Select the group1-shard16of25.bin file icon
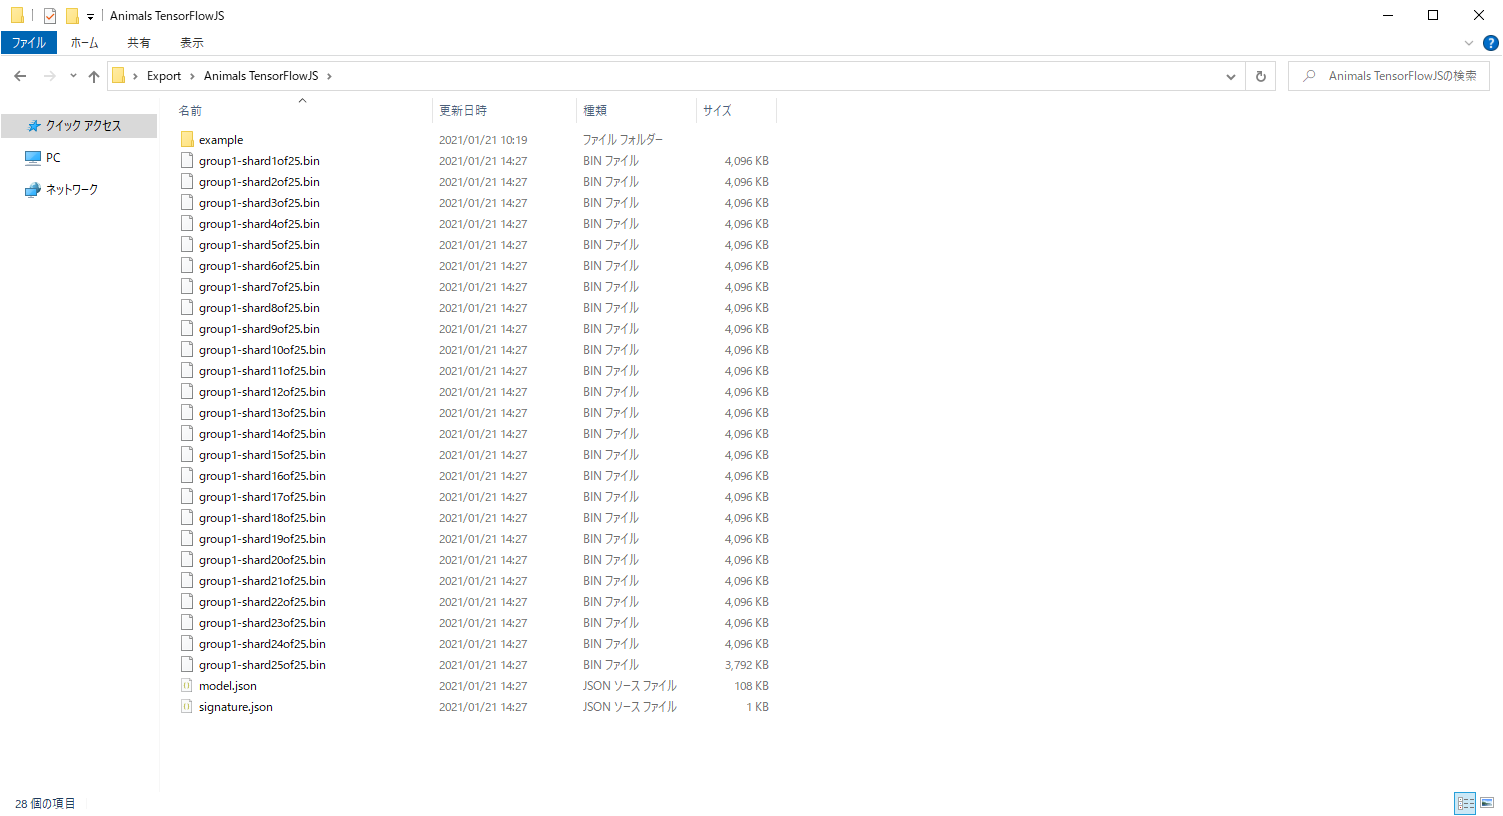The image size is (1503, 816). [x=187, y=476]
